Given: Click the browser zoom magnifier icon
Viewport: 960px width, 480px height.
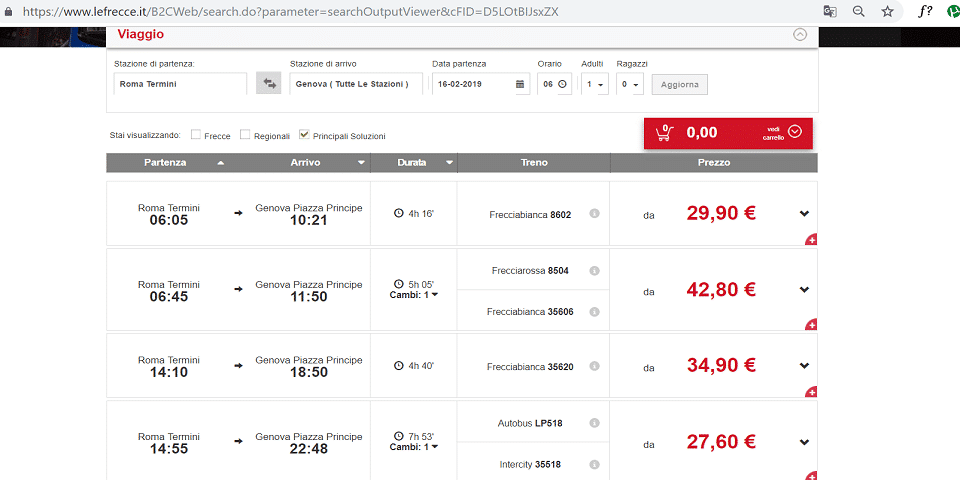Looking at the screenshot, I should pyautogui.click(x=859, y=12).
